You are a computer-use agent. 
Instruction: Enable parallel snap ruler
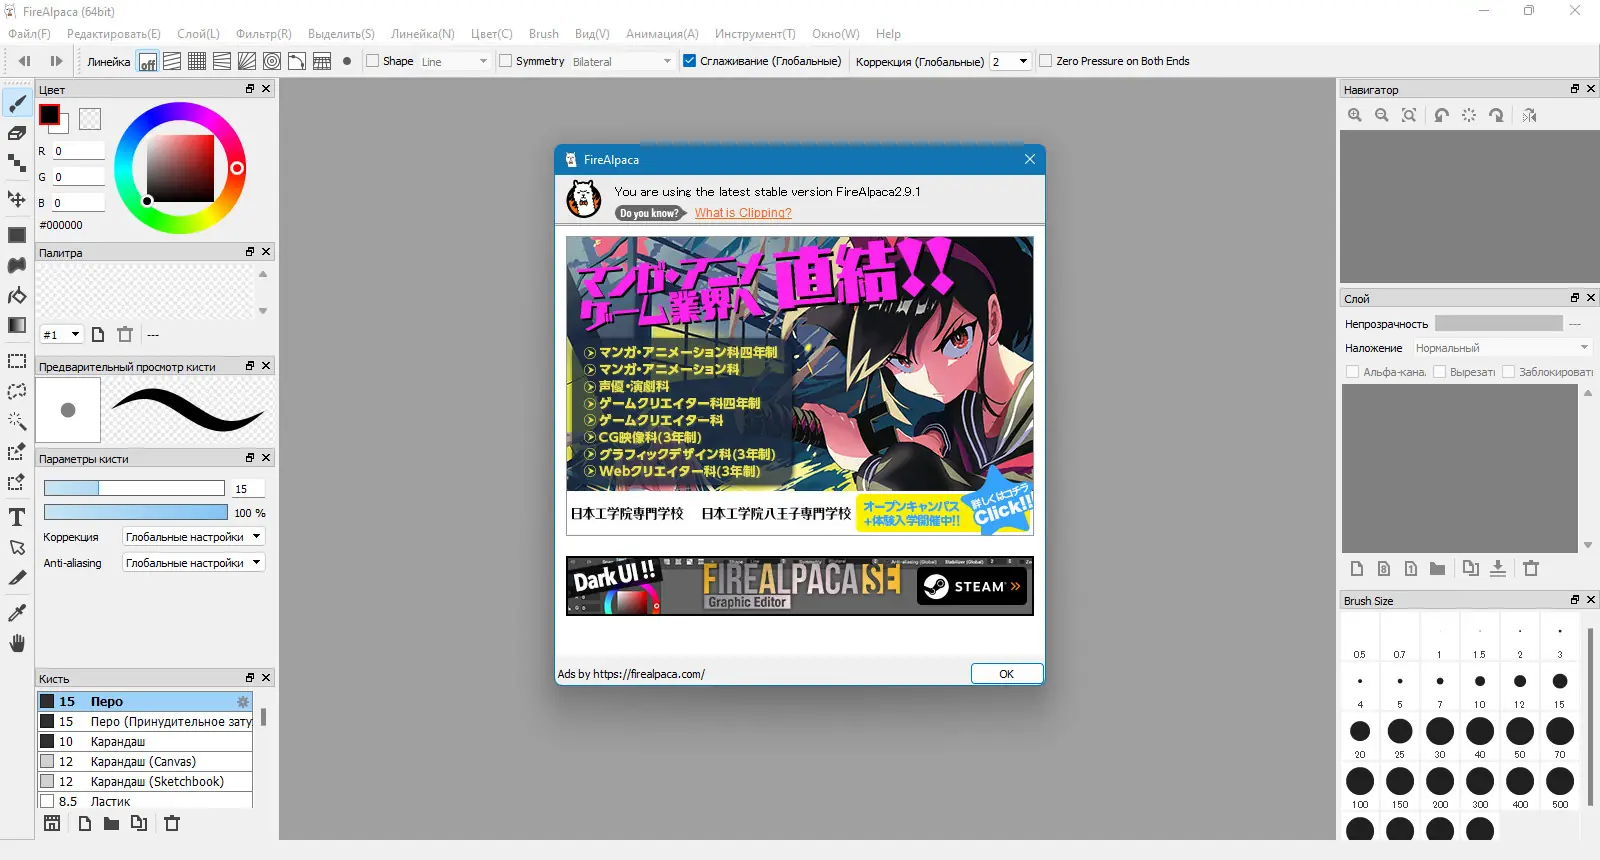coord(172,61)
